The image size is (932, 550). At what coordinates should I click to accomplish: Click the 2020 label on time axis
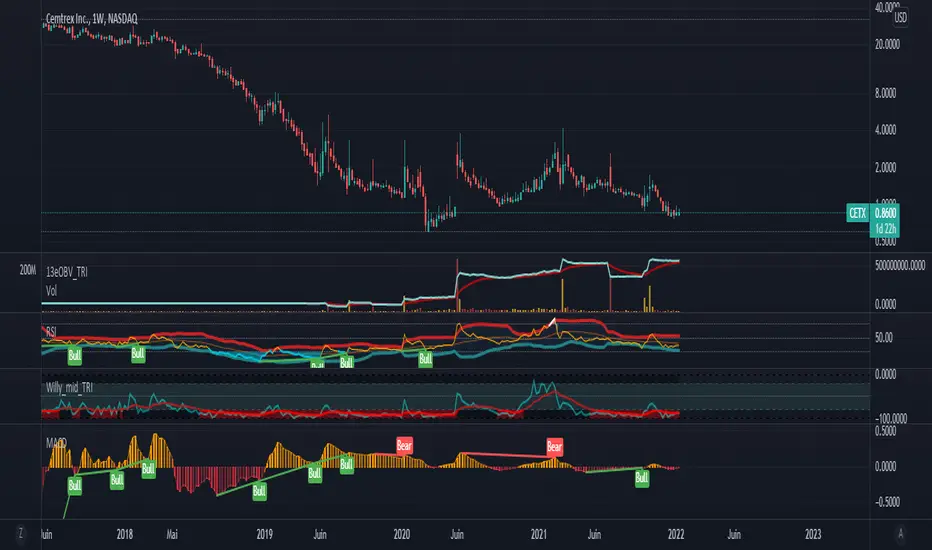[x=402, y=534]
